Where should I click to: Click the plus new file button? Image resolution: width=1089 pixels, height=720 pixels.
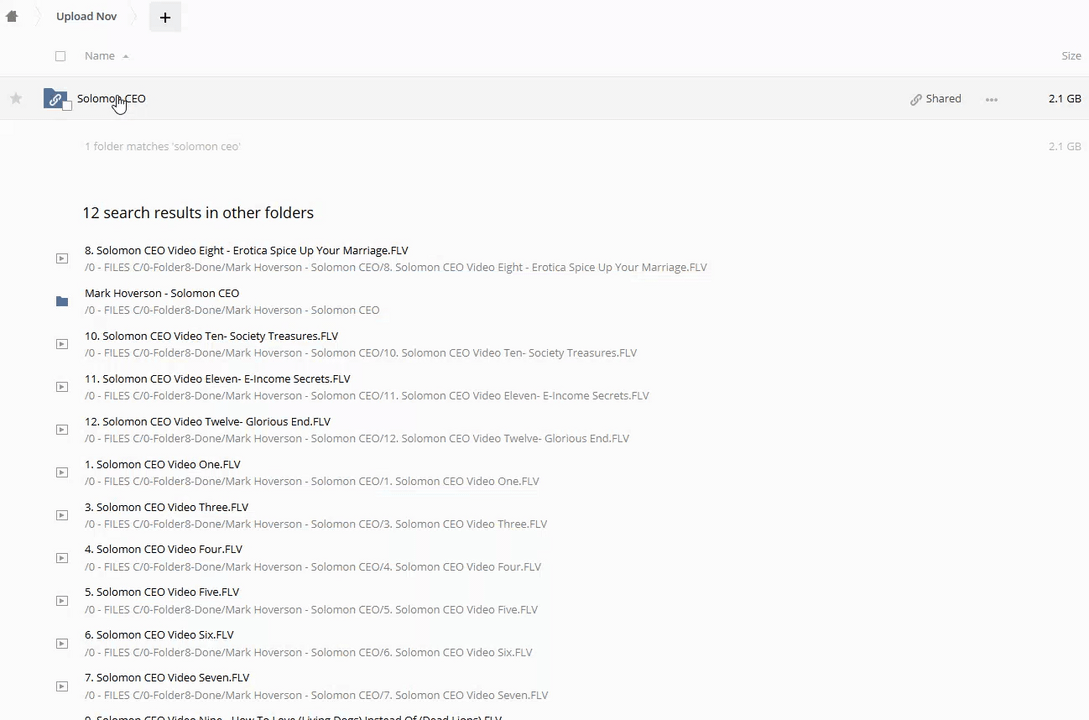pos(165,17)
